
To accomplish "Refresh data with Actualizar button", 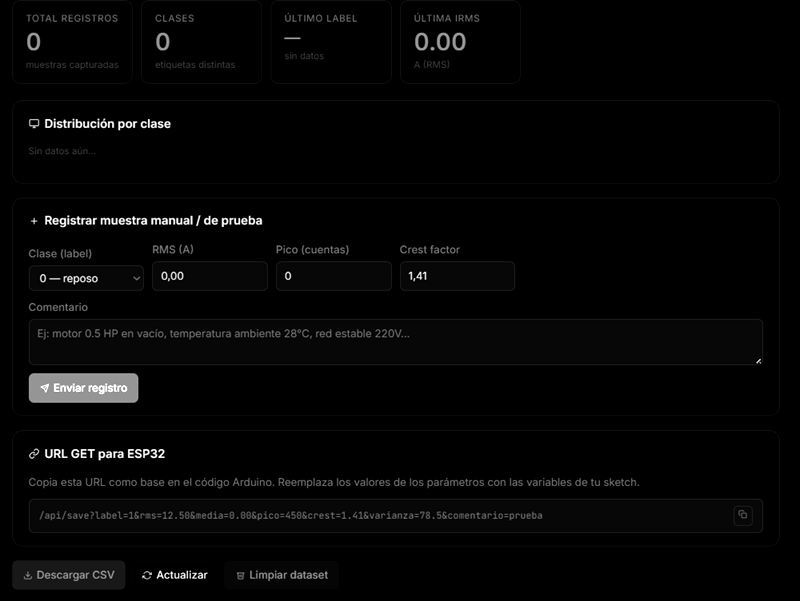I will (x=174, y=575).
